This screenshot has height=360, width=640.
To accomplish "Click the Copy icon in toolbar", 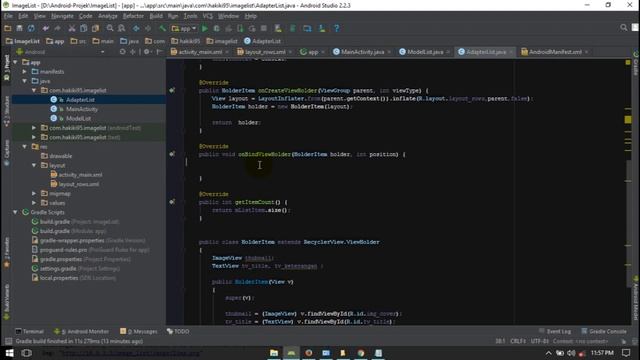I will pos(84,28).
